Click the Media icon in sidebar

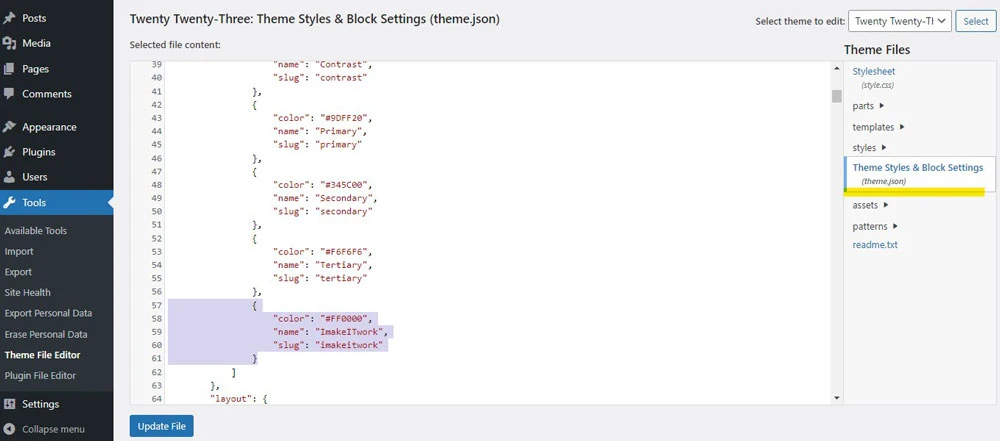pos(9,43)
